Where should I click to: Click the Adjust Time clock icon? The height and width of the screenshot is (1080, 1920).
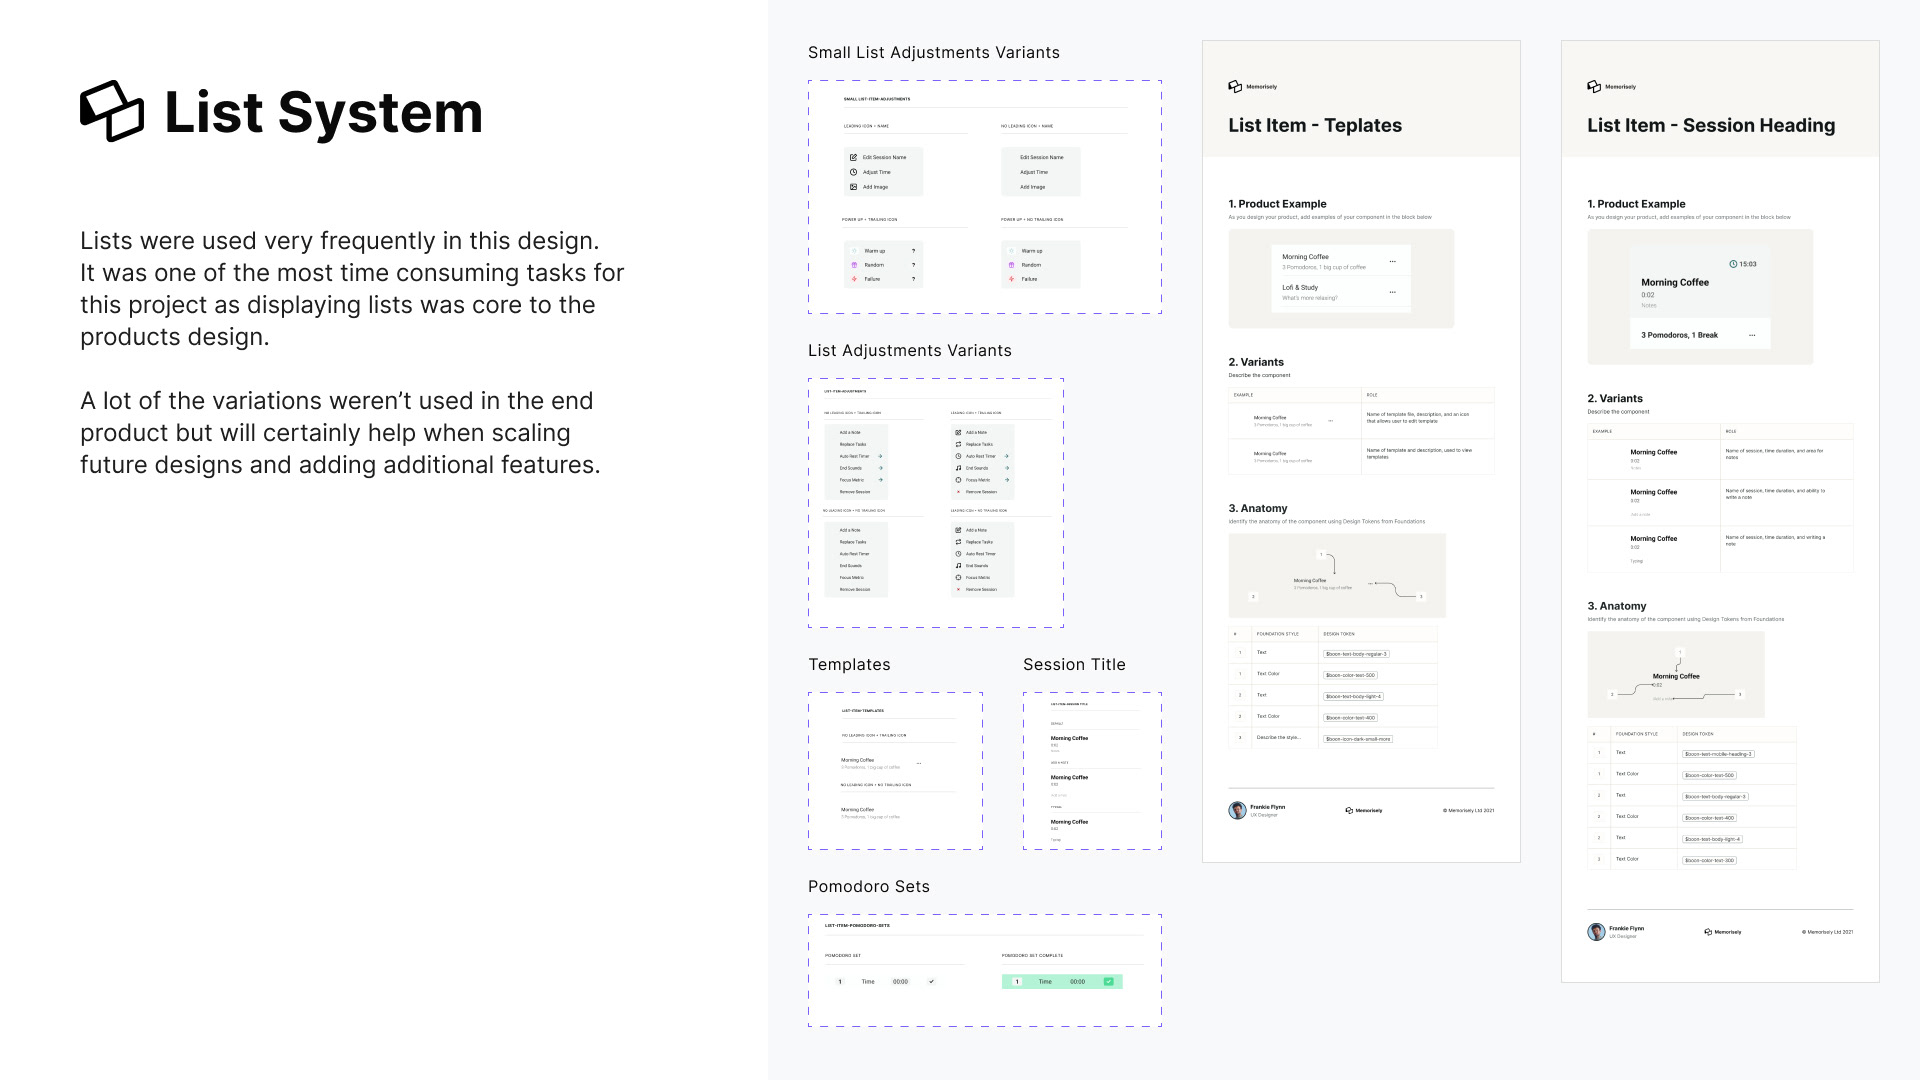coord(853,172)
